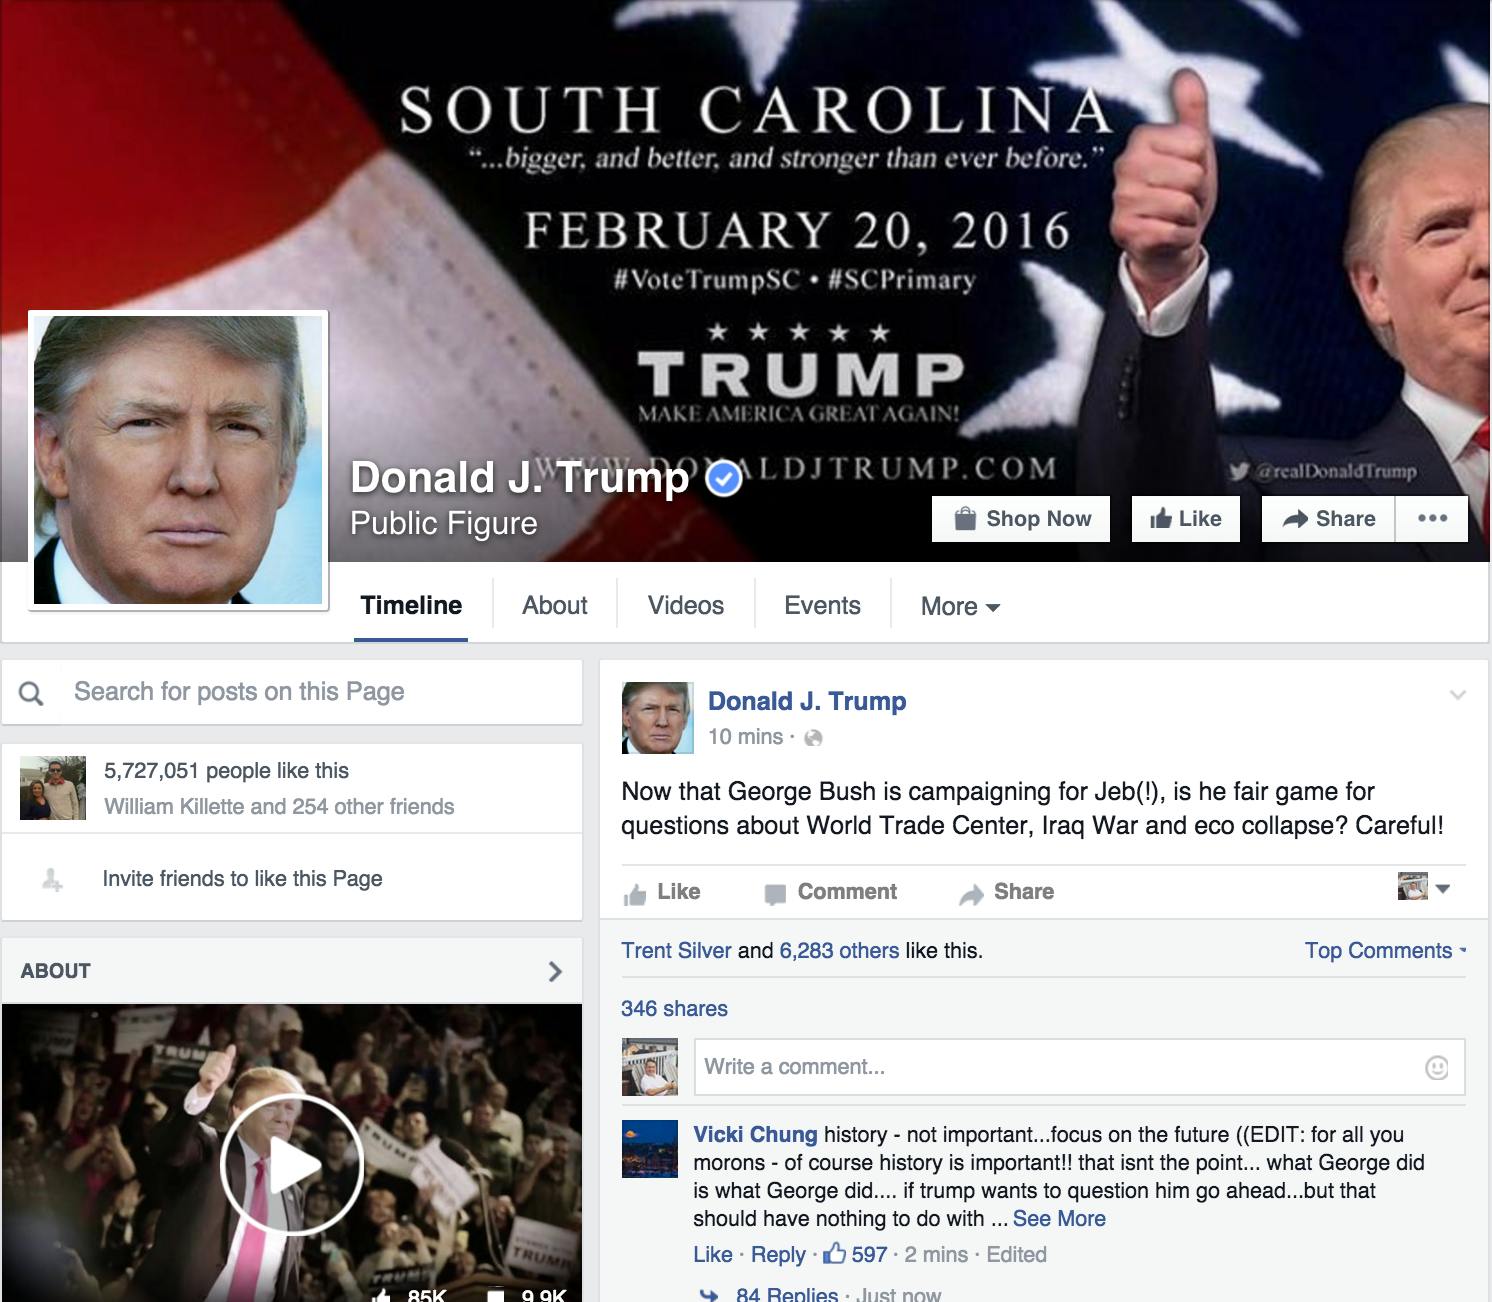Open the Events tab
1492x1302 pixels.
coord(822,606)
